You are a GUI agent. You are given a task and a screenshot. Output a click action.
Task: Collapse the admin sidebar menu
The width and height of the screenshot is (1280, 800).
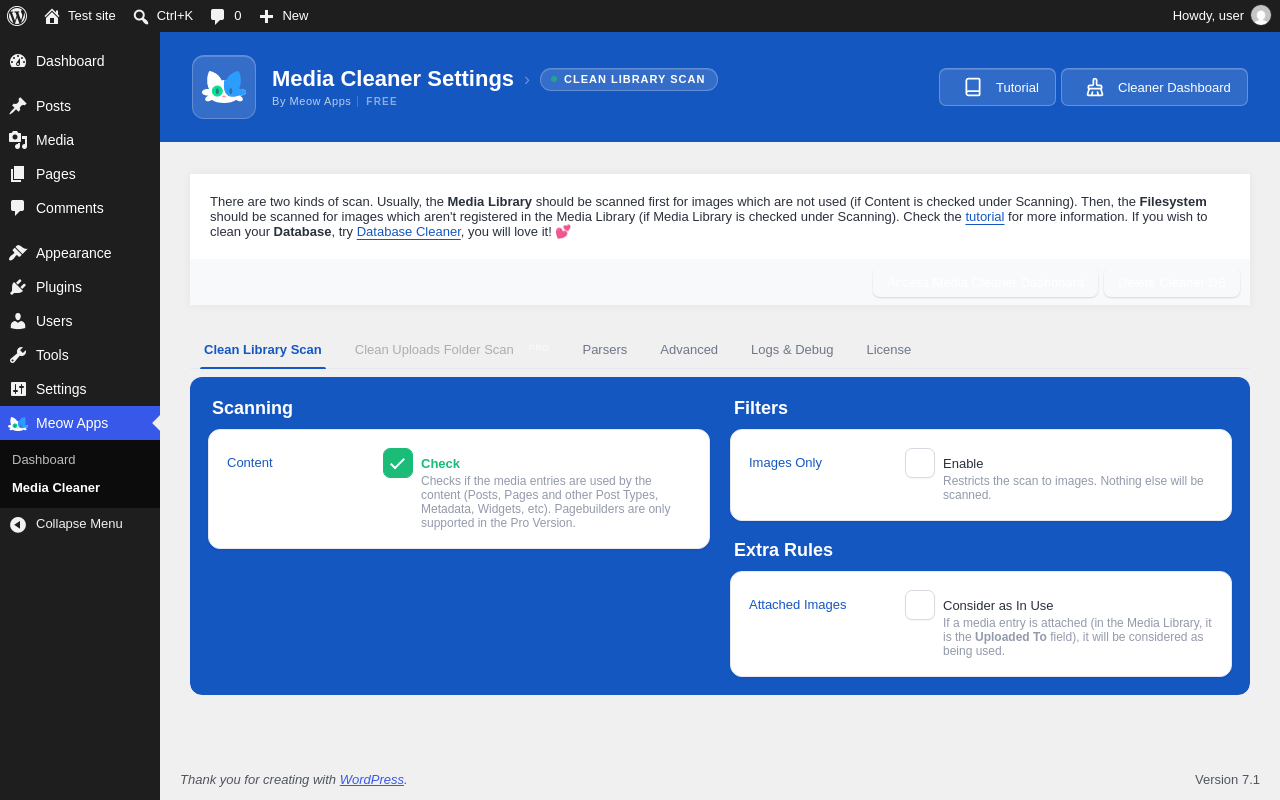(x=80, y=524)
